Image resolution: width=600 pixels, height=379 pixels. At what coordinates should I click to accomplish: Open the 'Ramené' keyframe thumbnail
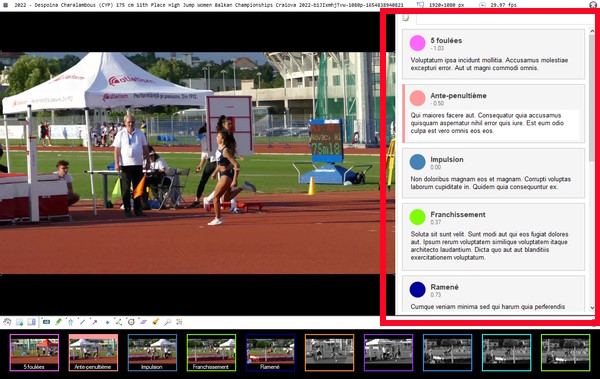tap(271, 353)
